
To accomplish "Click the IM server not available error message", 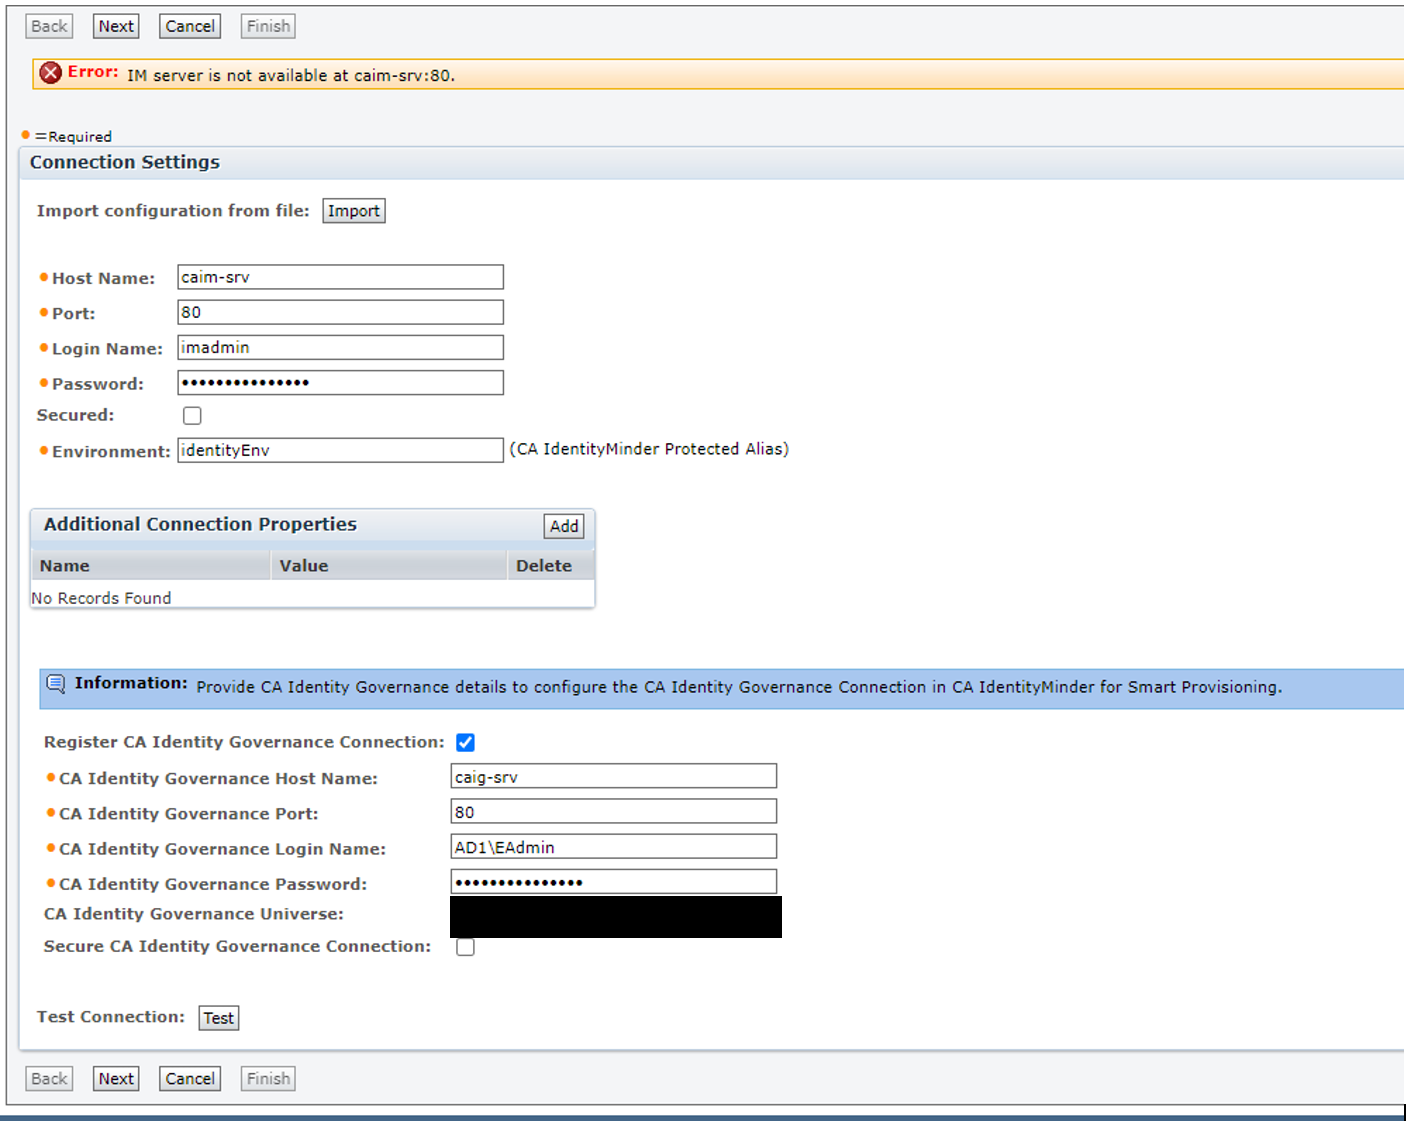I will (x=291, y=75).
